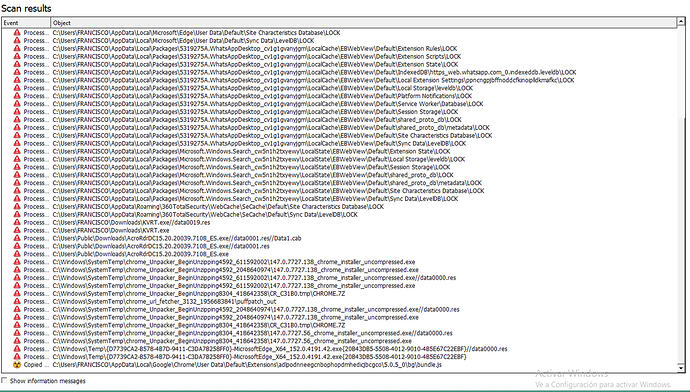
Task: Click warning icon for KVRT.exe//data0019.res row
Action: (17, 223)
